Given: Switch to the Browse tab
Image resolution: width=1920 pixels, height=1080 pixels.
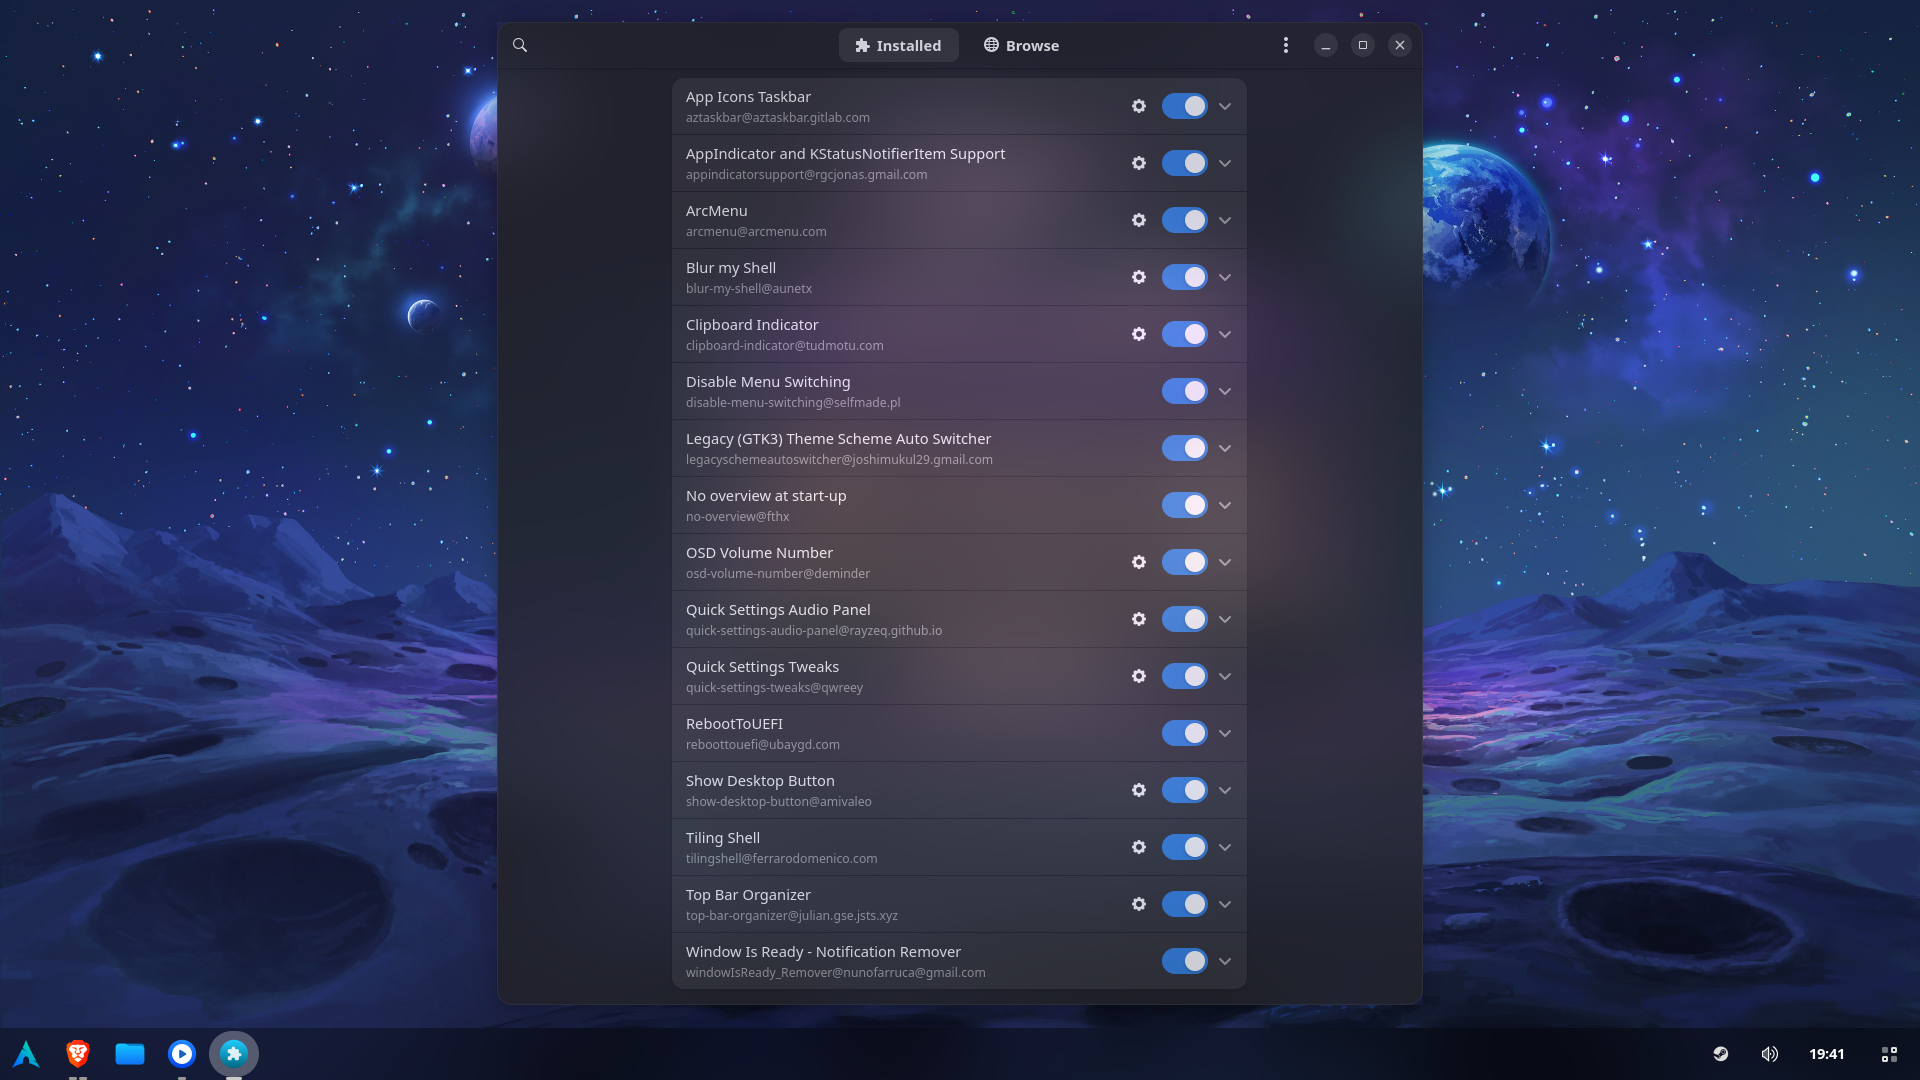Looking at the screenshot, I should click(x=1021, y=45).
